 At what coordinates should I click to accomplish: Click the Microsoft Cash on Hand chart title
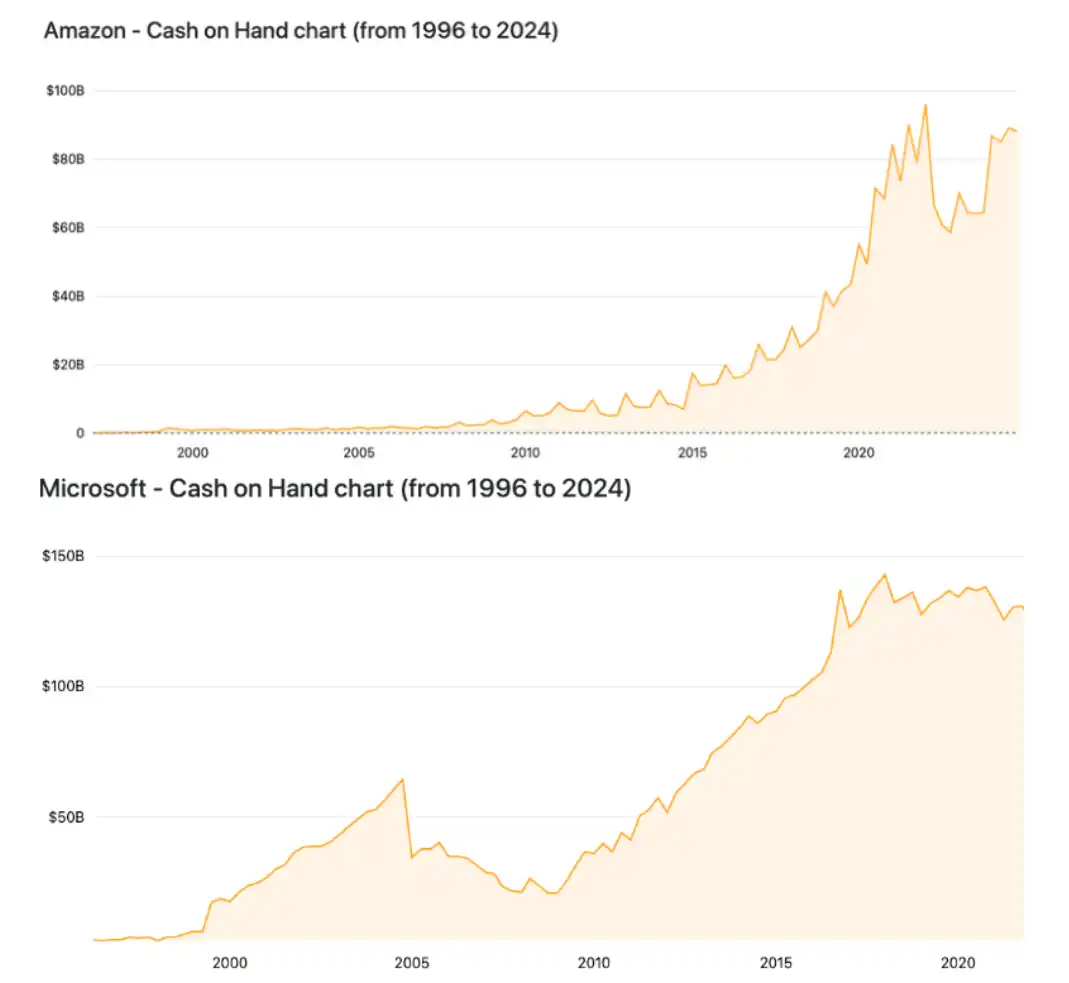(335, 490)
